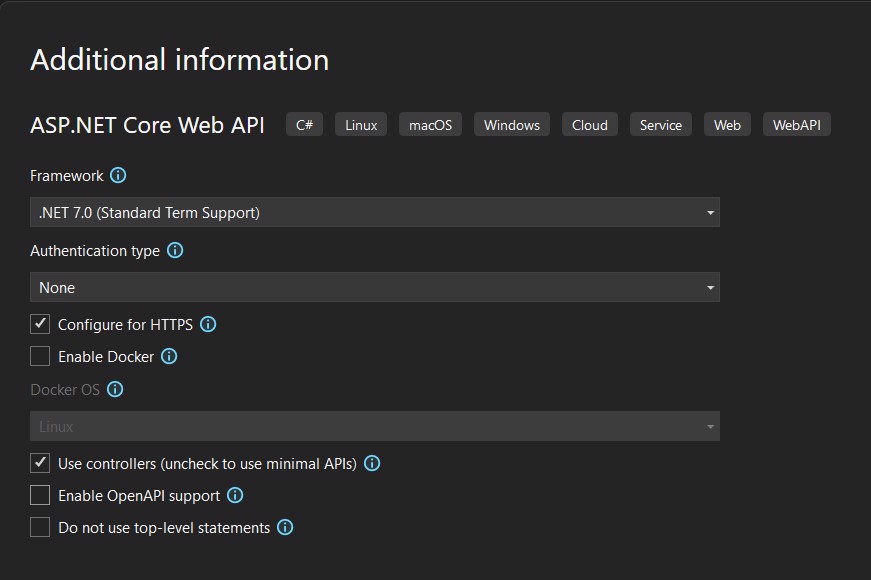Click the disabled Docker OS Linux dropdown

[375, 427]
